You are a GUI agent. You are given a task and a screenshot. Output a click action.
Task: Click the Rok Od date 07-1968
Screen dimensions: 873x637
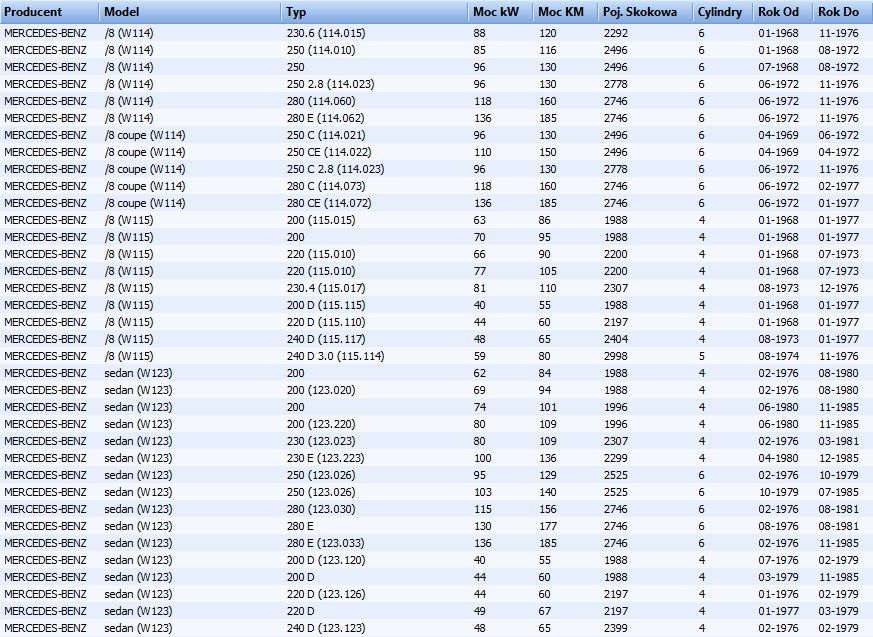click(778, 67)
